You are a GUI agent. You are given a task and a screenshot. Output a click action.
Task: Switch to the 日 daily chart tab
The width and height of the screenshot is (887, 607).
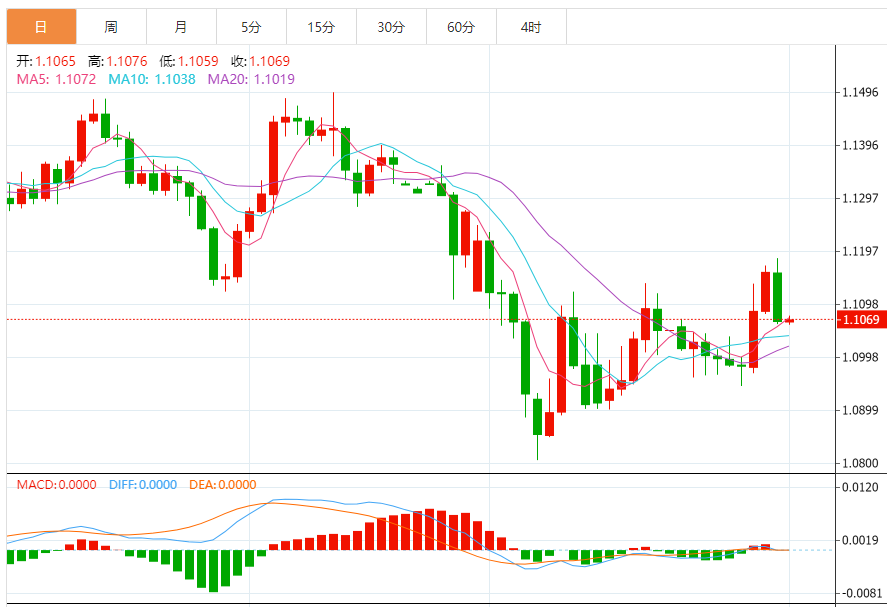click(x=40, y=27)
